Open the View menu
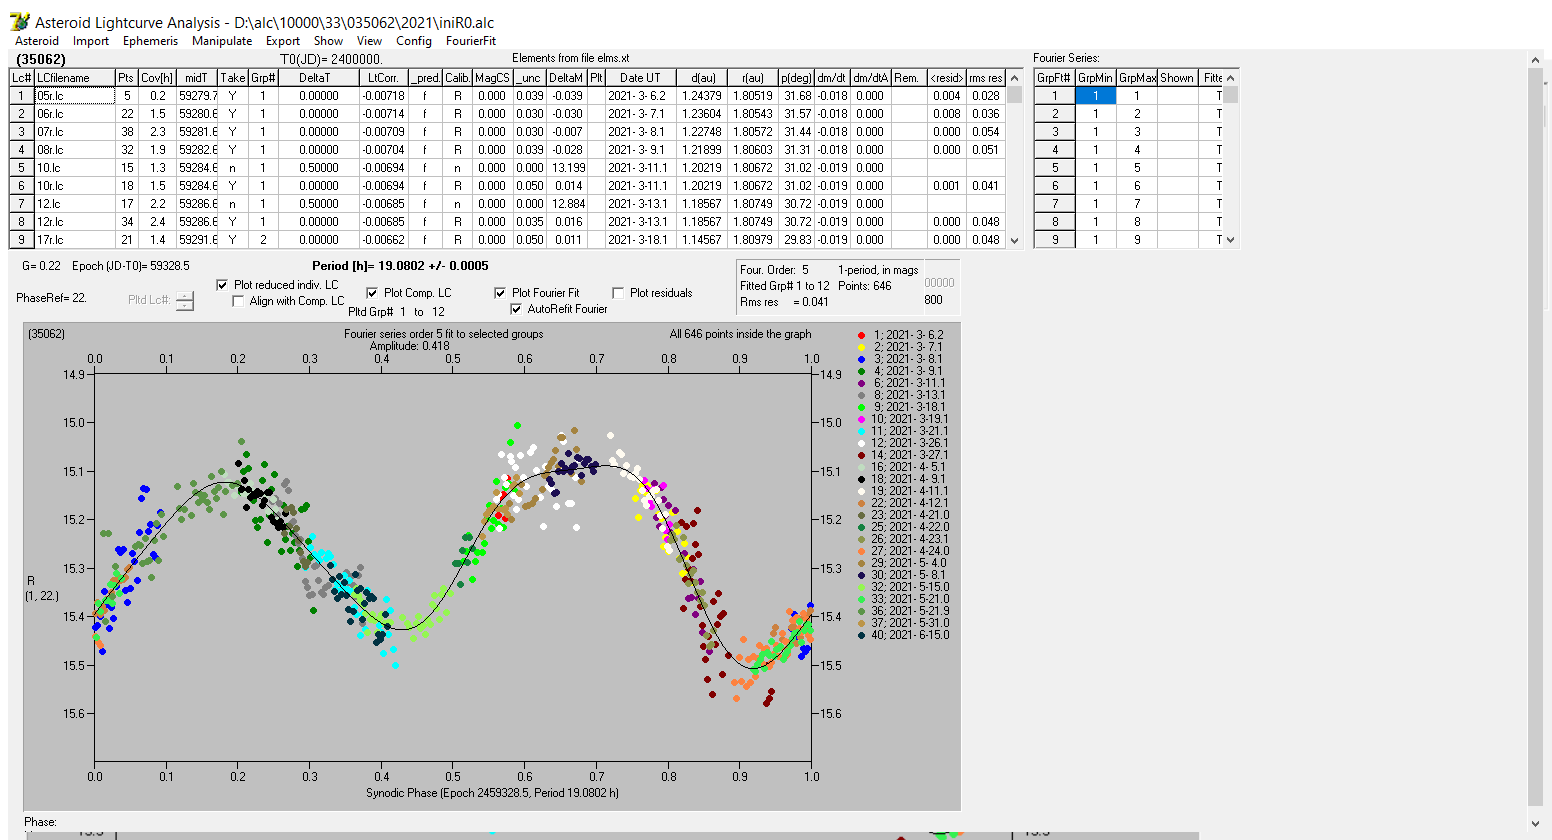Viewport: 1552px width, 840px height. pos(370,41)
